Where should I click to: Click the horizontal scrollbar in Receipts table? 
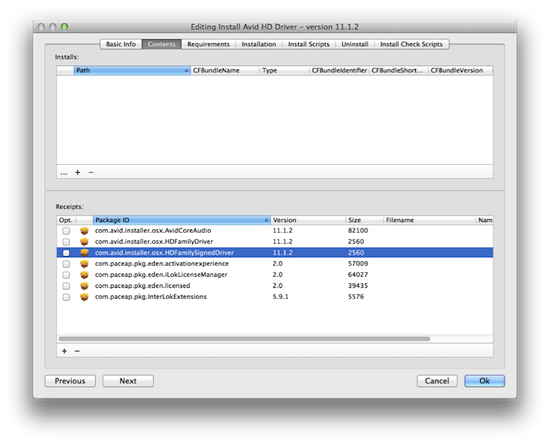(x=244, y=339)
